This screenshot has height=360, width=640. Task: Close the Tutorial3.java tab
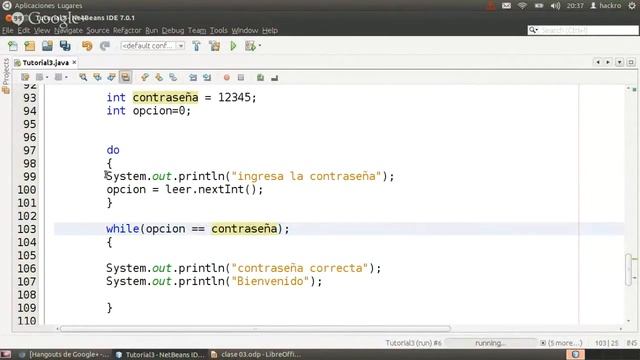74,62
